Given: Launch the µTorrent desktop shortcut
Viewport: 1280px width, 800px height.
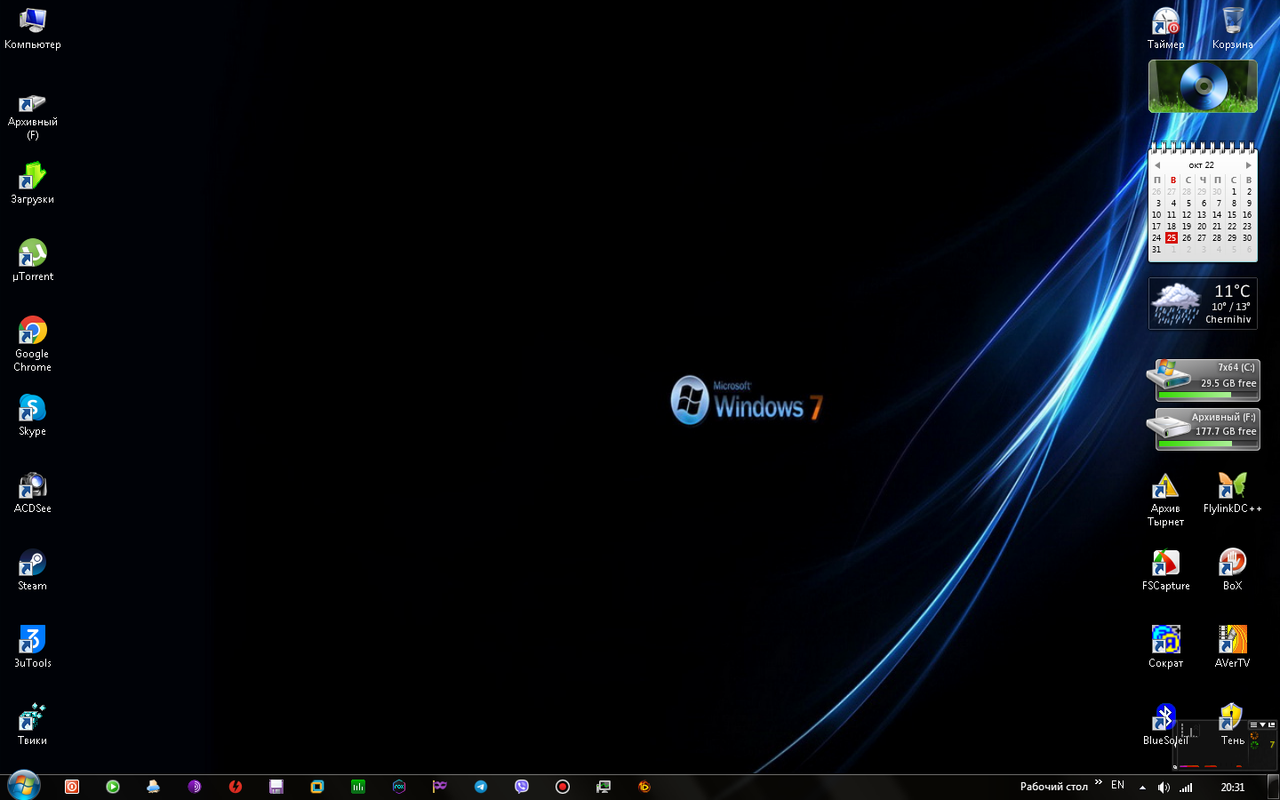Looking at the screenshot, I should click(x=32, y=260).
